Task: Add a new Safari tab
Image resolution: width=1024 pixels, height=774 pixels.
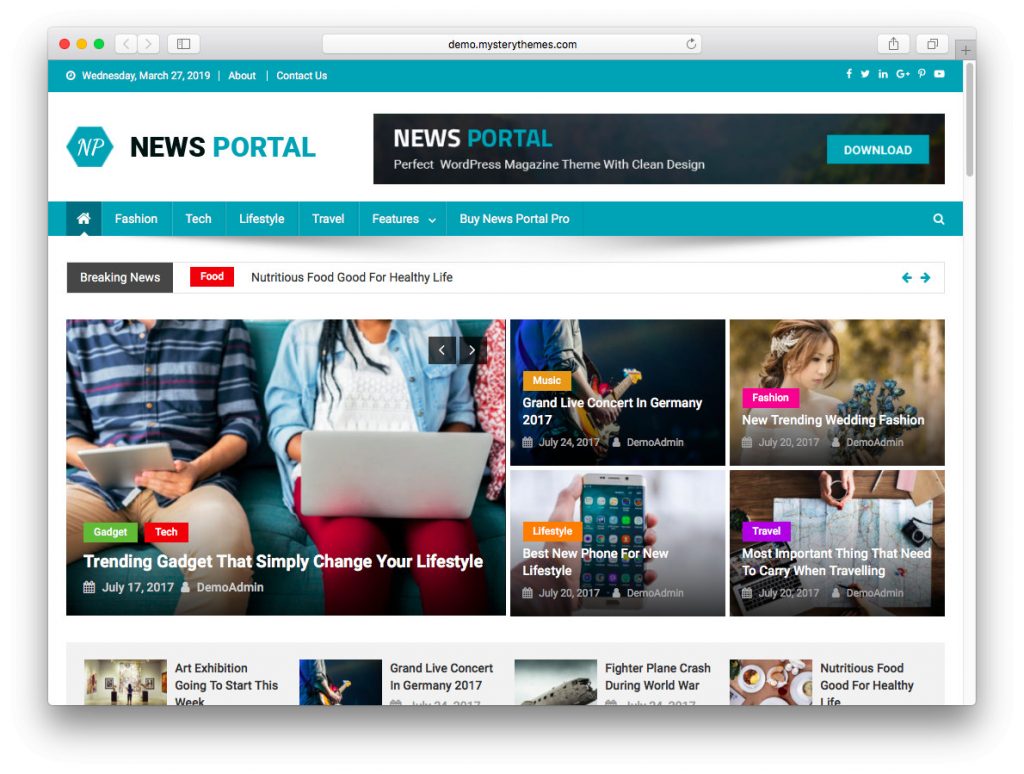Action: [x=965, y=50]
